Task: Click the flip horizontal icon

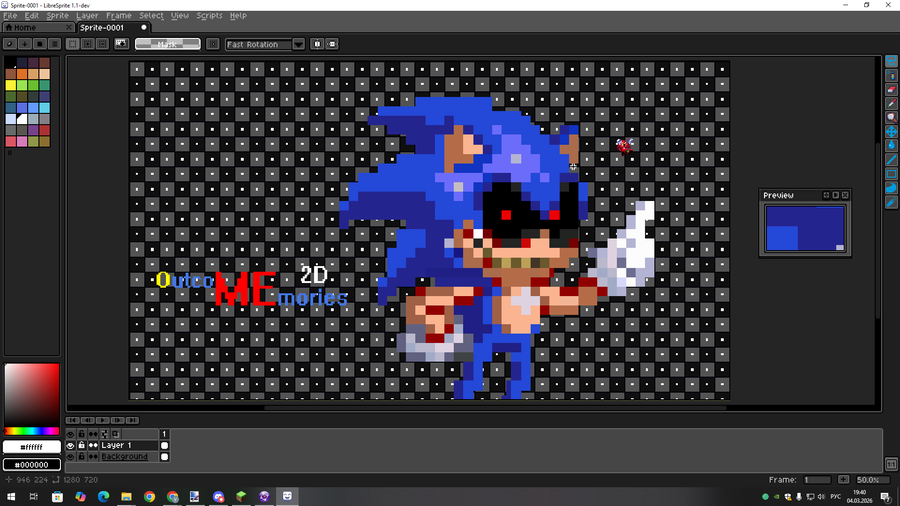Action: [317, 44]
